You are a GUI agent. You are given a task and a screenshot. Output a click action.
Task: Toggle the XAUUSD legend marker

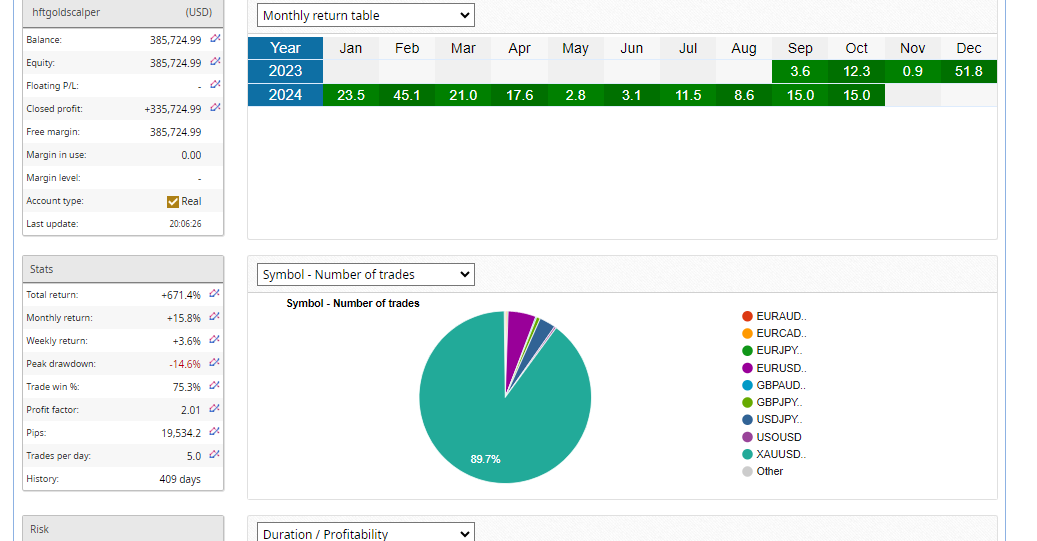747,454
